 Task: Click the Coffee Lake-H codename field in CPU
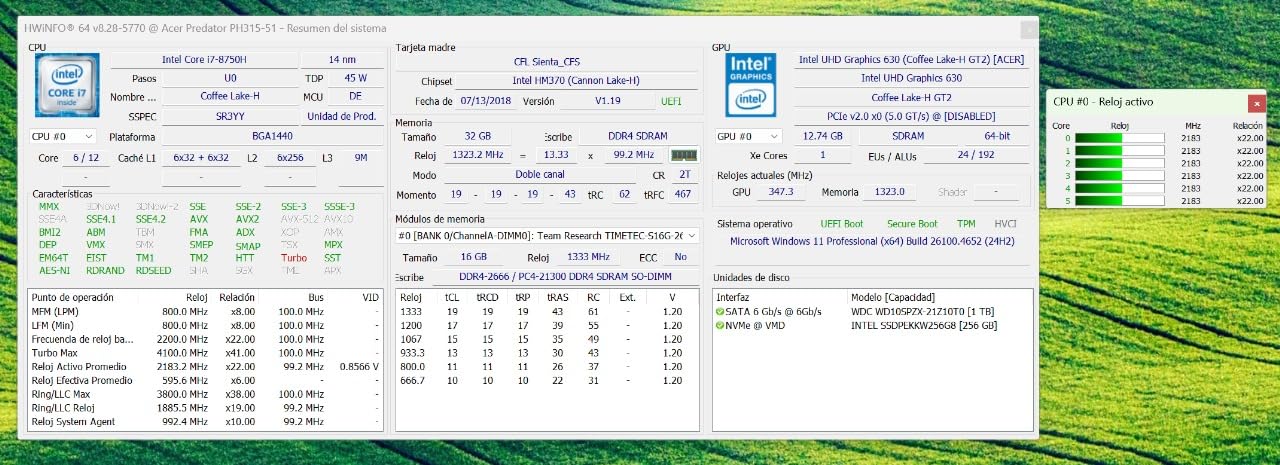230,97
